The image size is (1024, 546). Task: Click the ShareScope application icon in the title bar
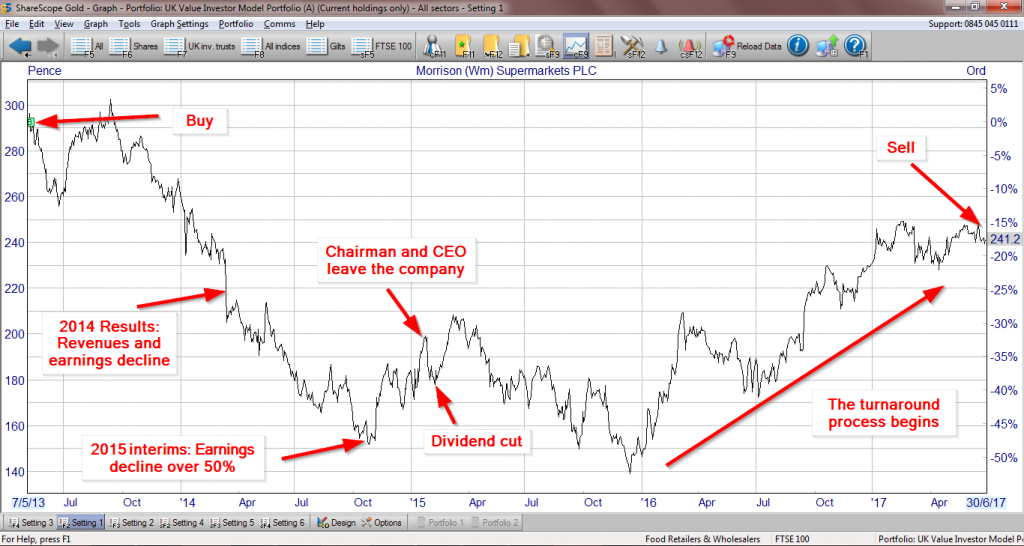7,7
